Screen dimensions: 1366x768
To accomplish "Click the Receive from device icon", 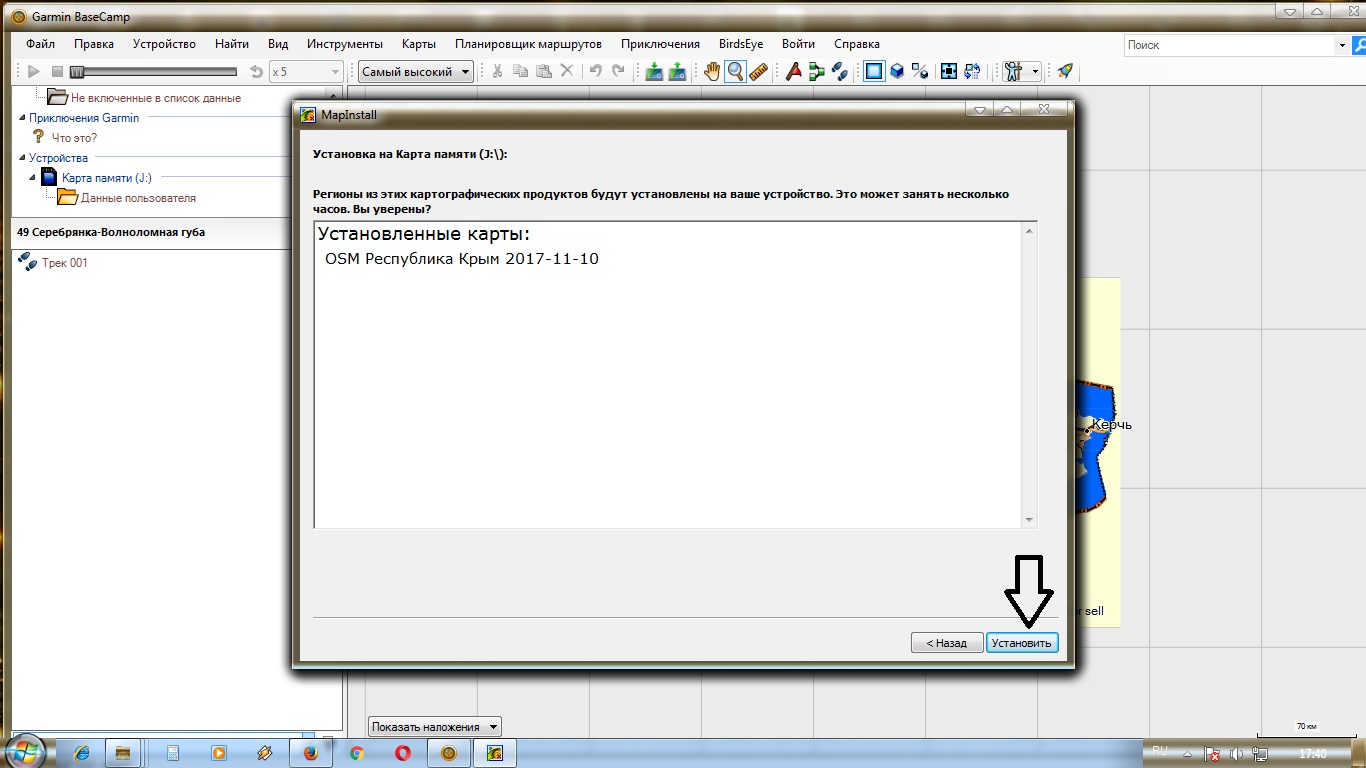I will pos(677,71).
